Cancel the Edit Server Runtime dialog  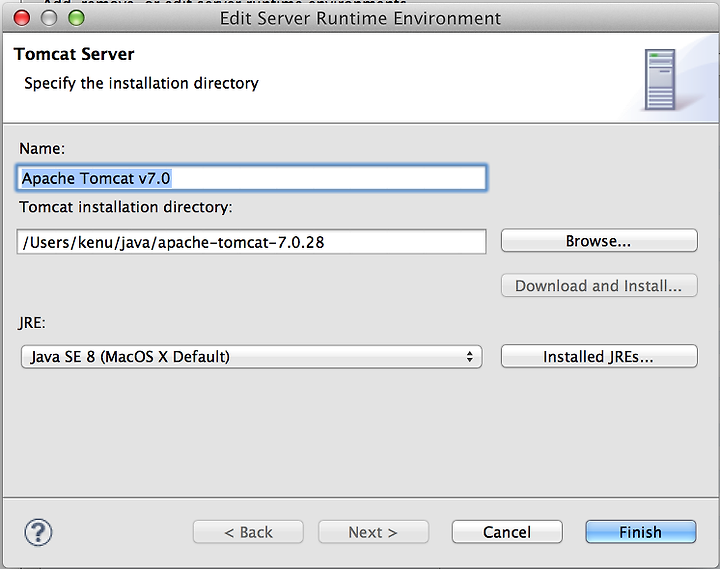507,532
